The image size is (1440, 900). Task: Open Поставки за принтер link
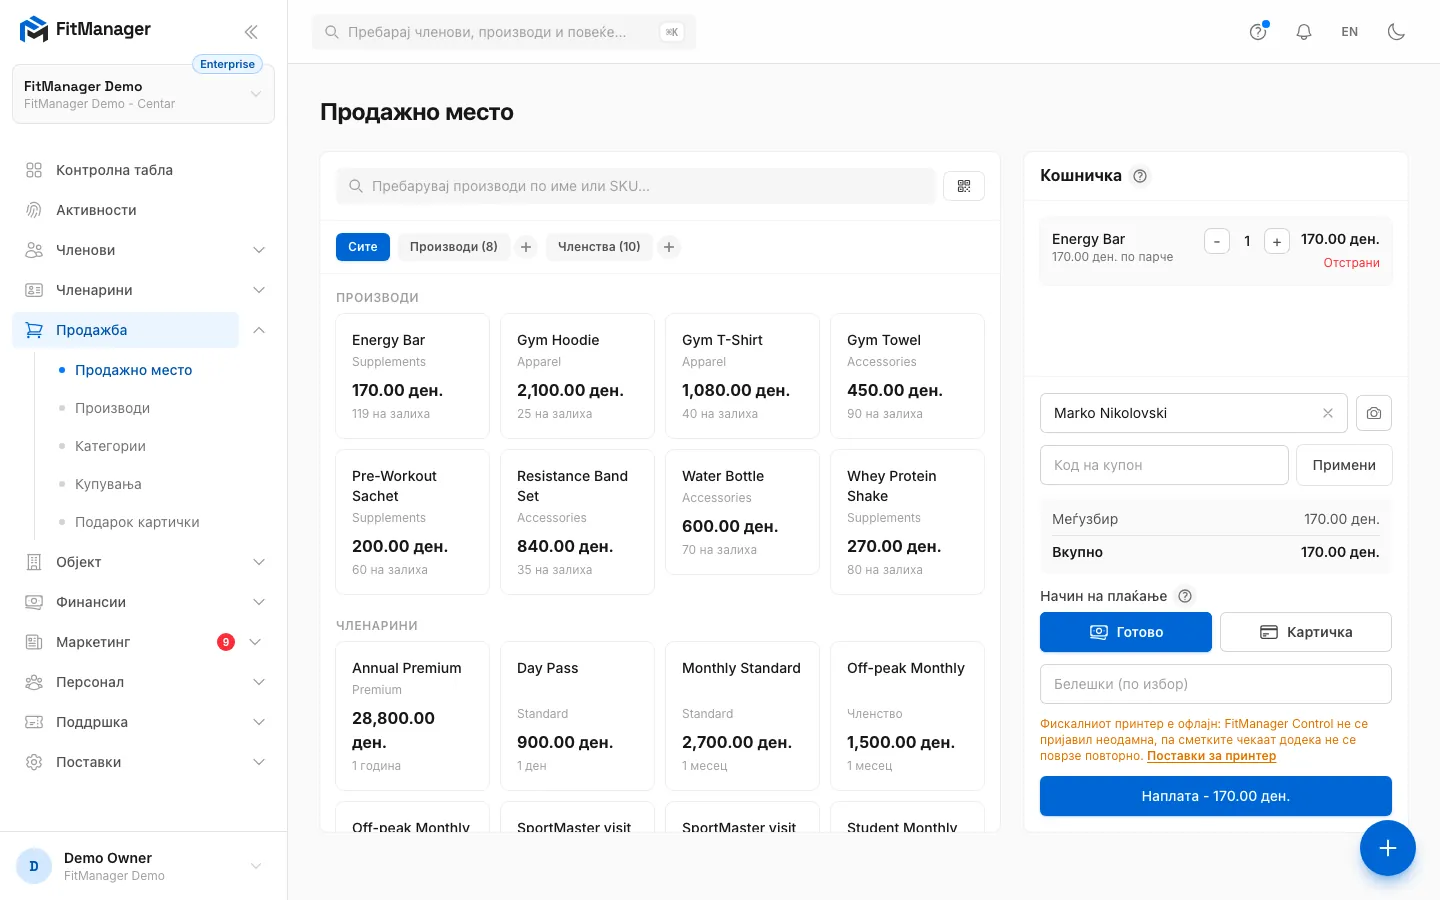point(1211,756)
